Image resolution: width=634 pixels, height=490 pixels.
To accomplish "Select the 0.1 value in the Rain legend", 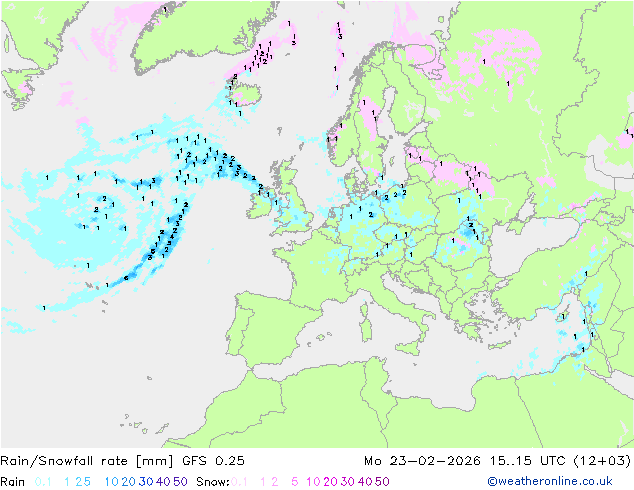I will 43,482.
